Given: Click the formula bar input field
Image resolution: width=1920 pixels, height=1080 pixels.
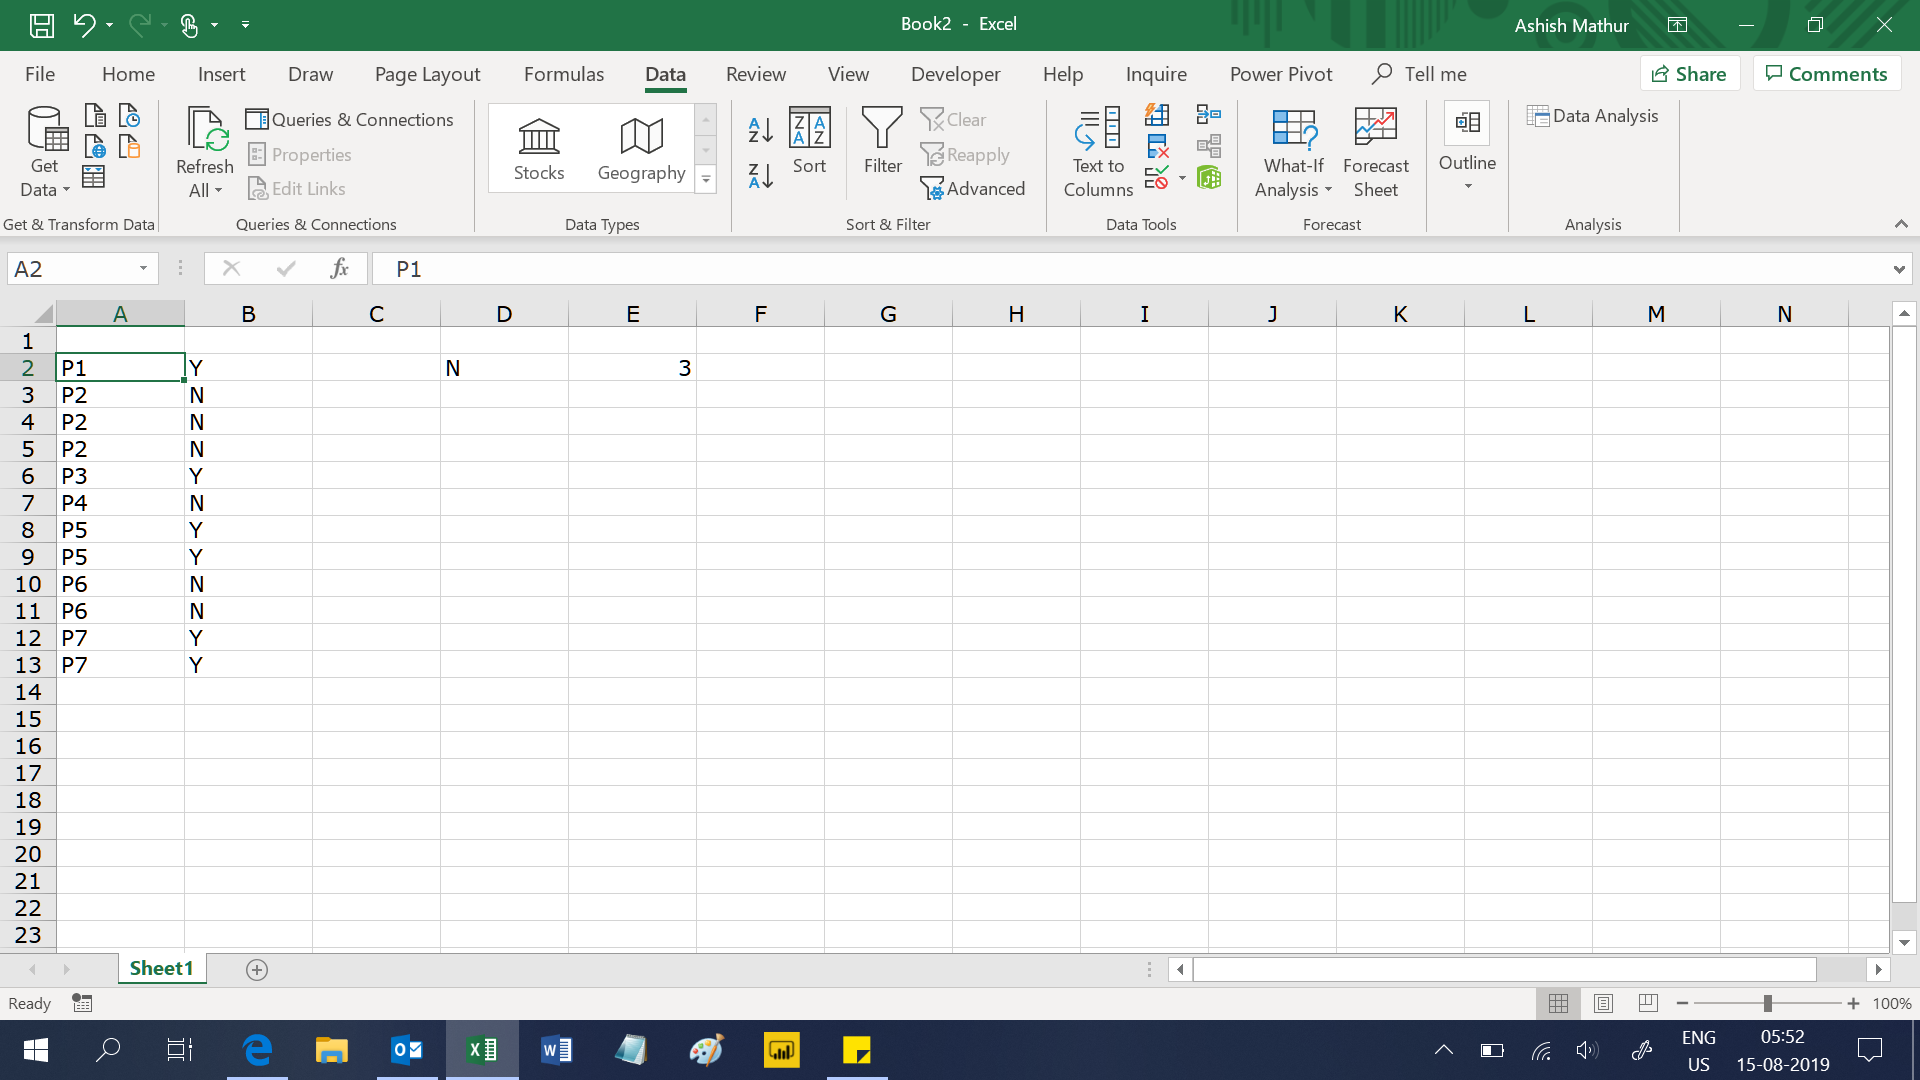Looking at the screenshot, I should pos(1130,268).
